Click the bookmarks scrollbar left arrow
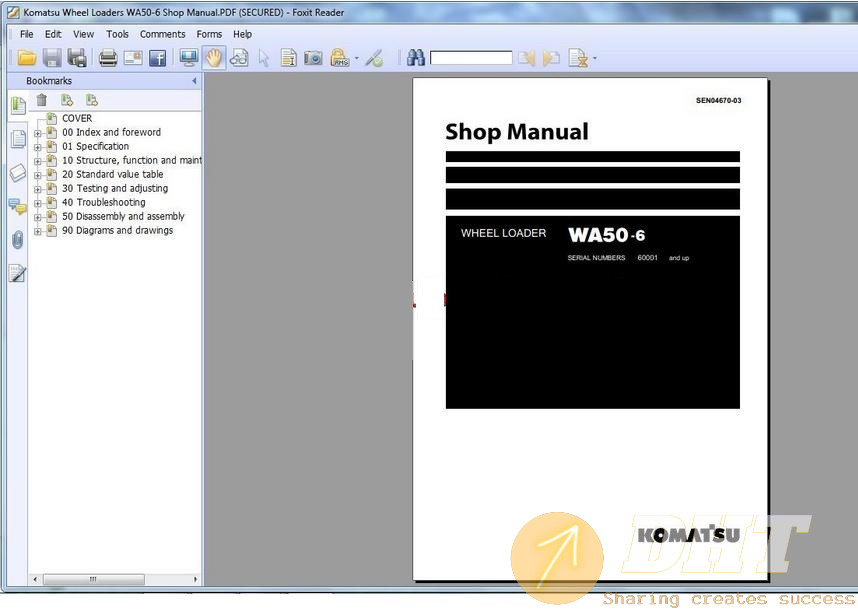This screenshot has width=858, height=611. pos(36,579)
